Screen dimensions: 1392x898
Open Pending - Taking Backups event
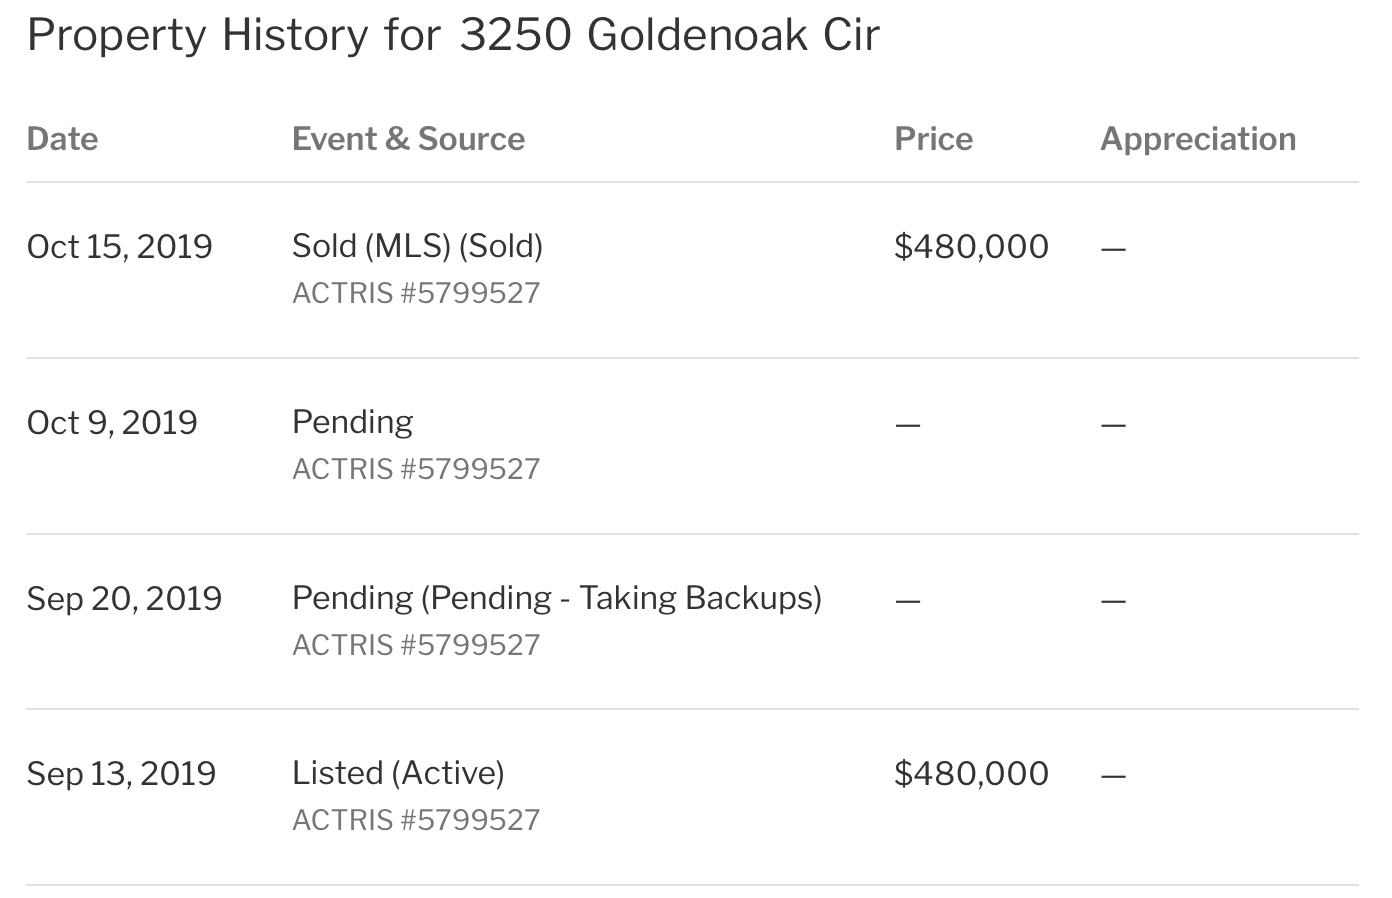click(x=557, y=598)
